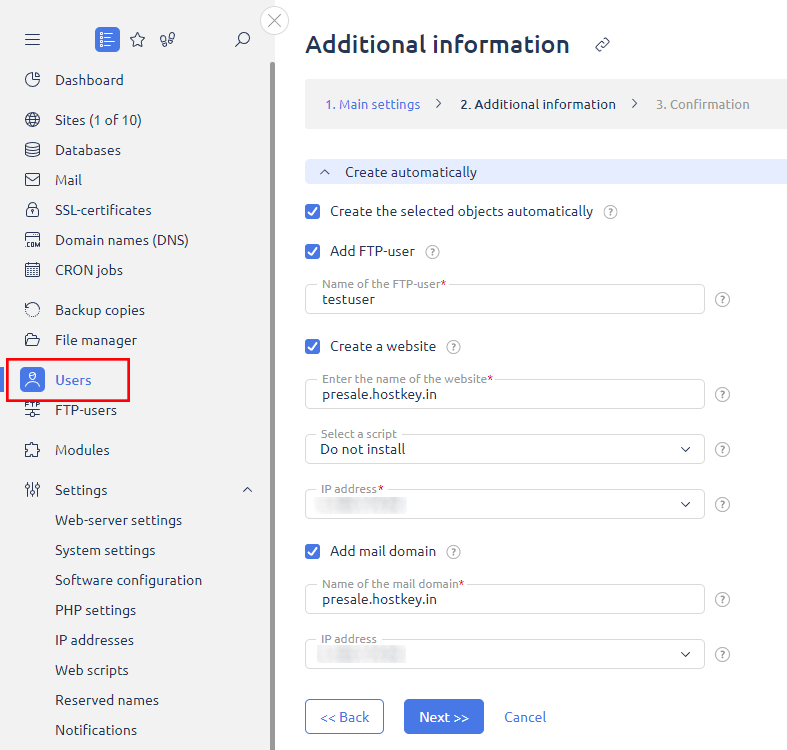Screen dimensions: 787x750
Task: Disable the Add mail domain checkbox
Action: pos(313,551)
